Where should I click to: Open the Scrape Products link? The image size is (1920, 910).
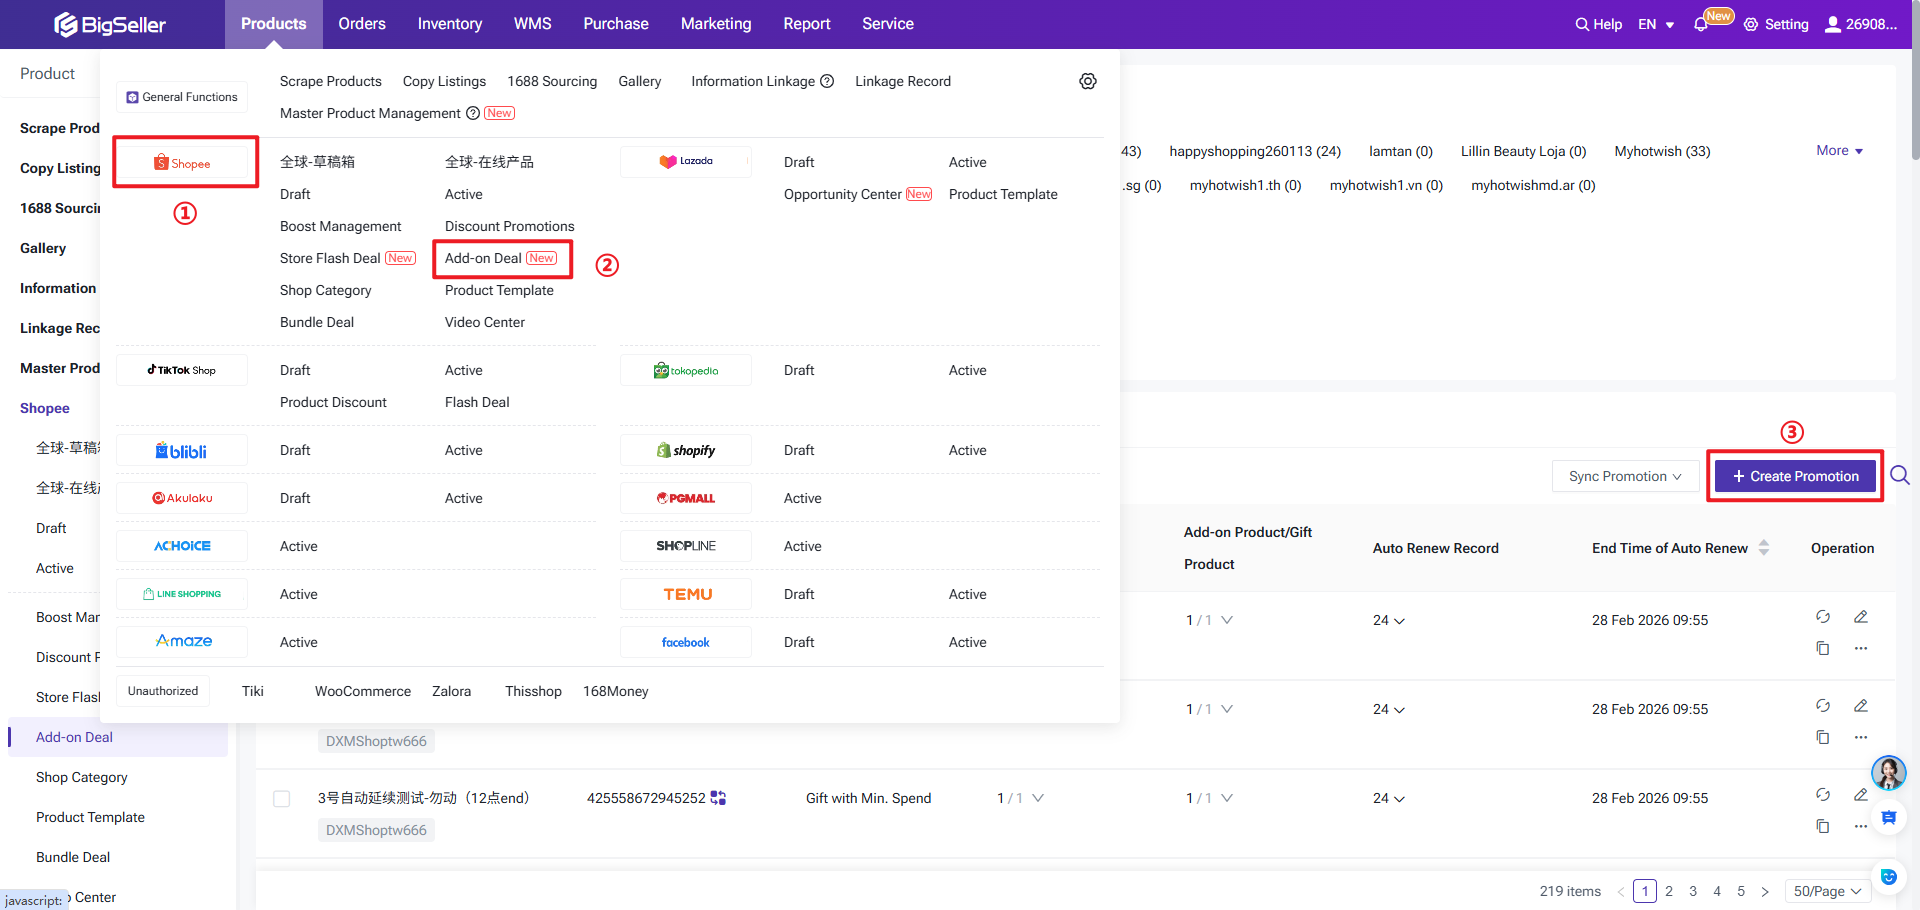click(330, 81)
